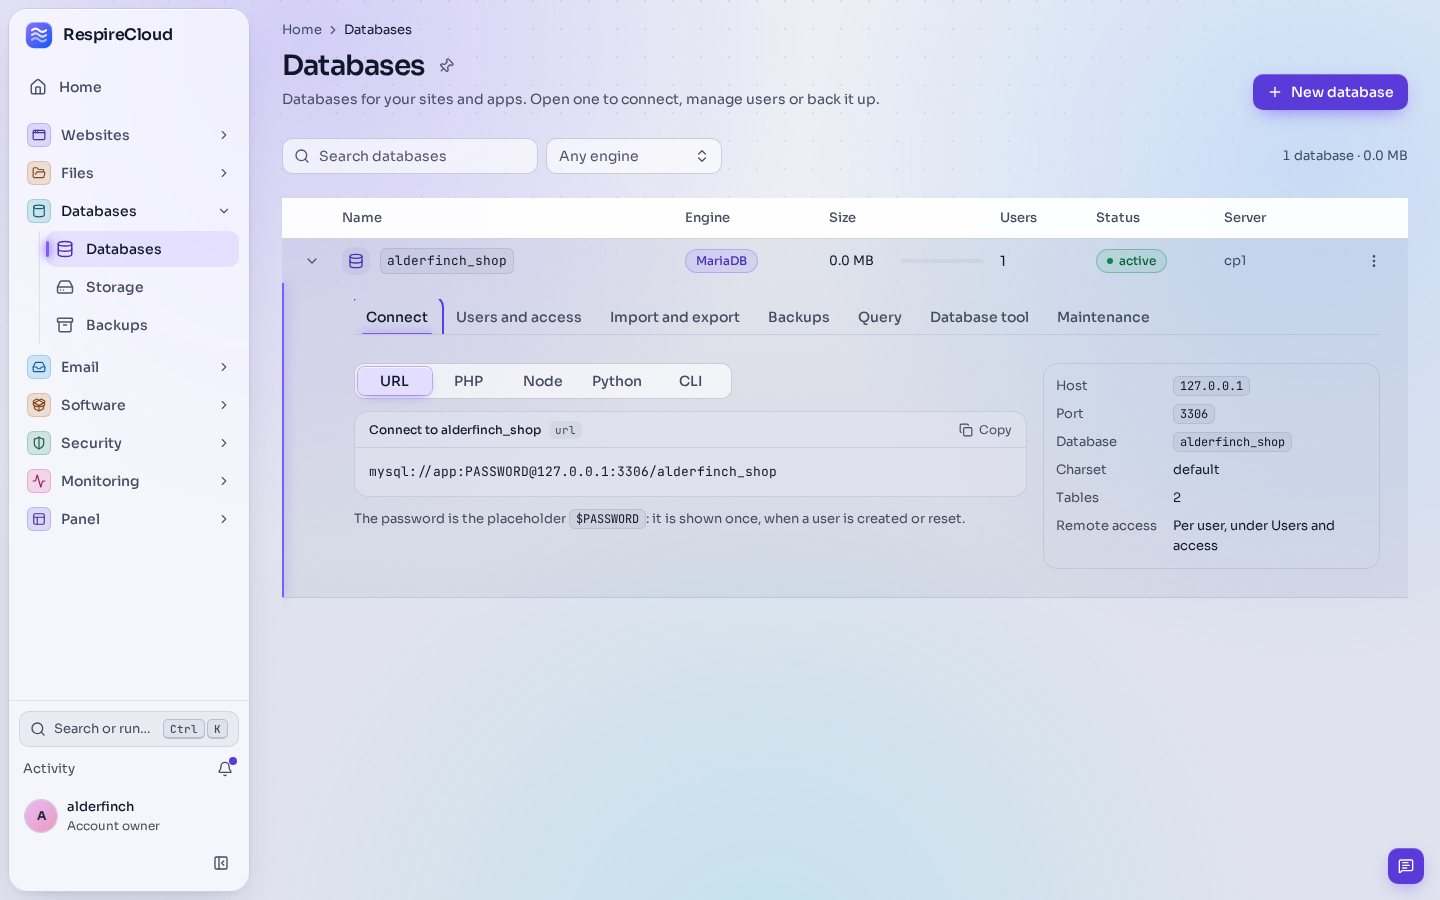Select the URL connection format

tap(395, 381)
